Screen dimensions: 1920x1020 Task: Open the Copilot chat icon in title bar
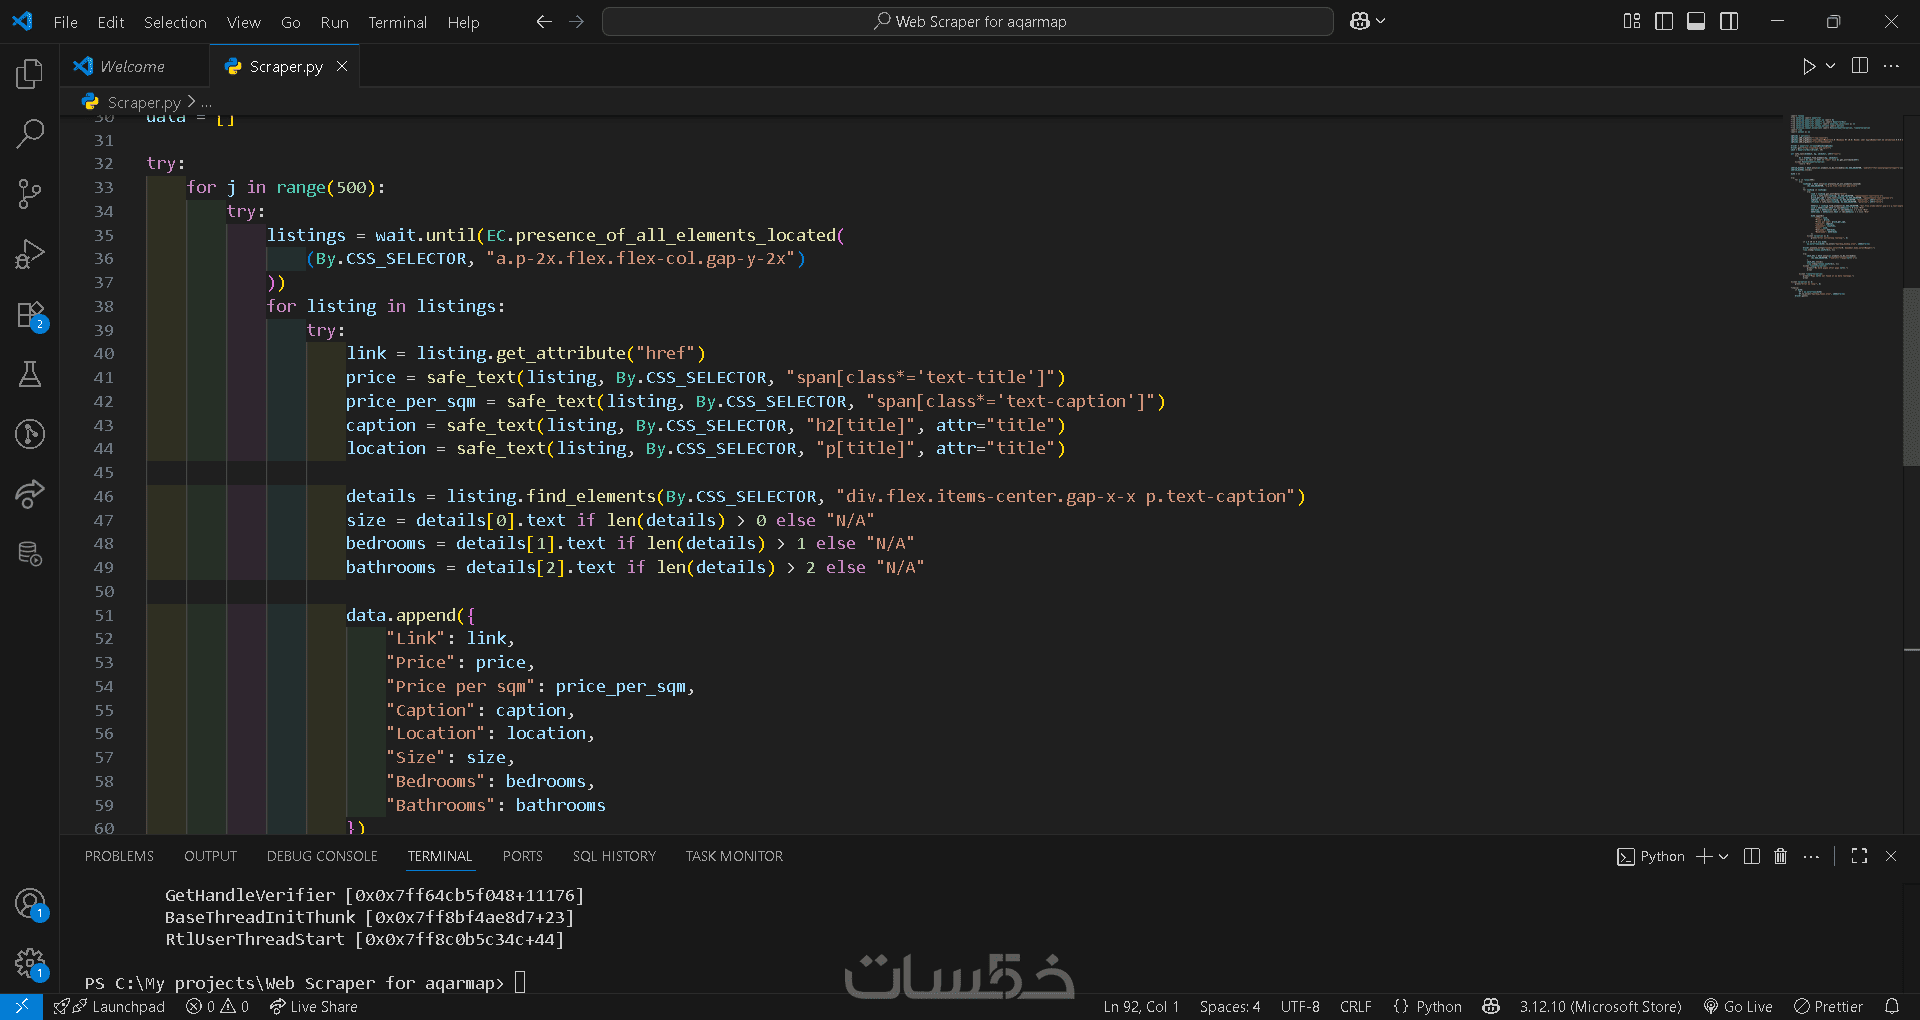click(1359, 21)
